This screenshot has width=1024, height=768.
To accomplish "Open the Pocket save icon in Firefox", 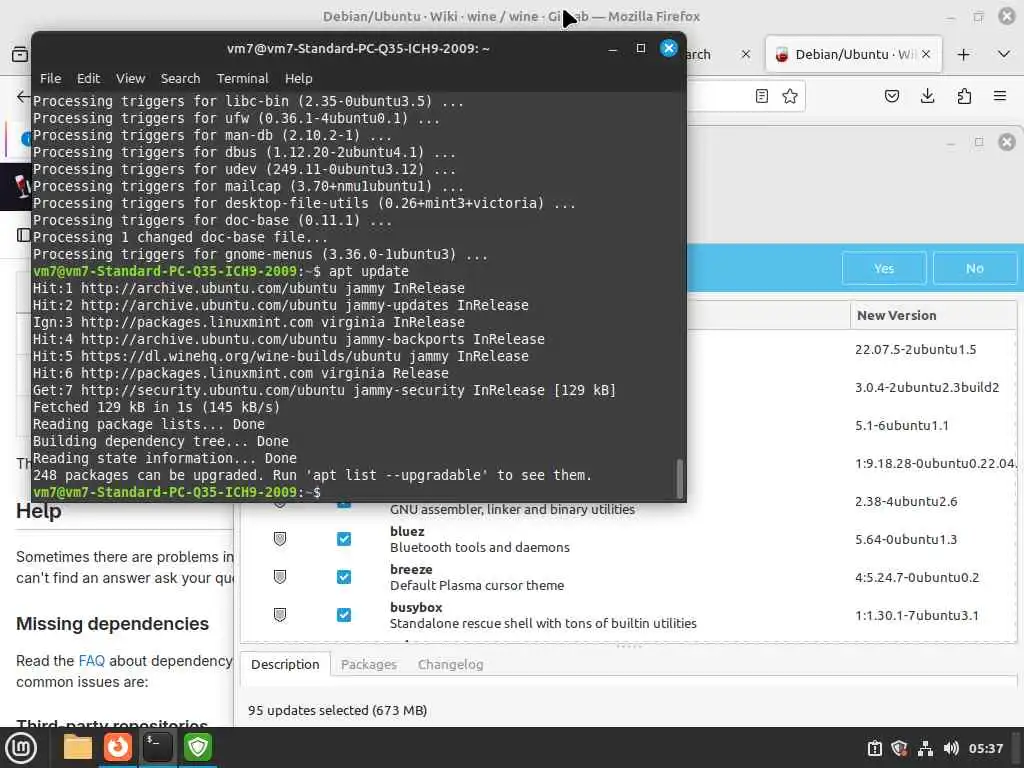I will [x=892, y=96].
